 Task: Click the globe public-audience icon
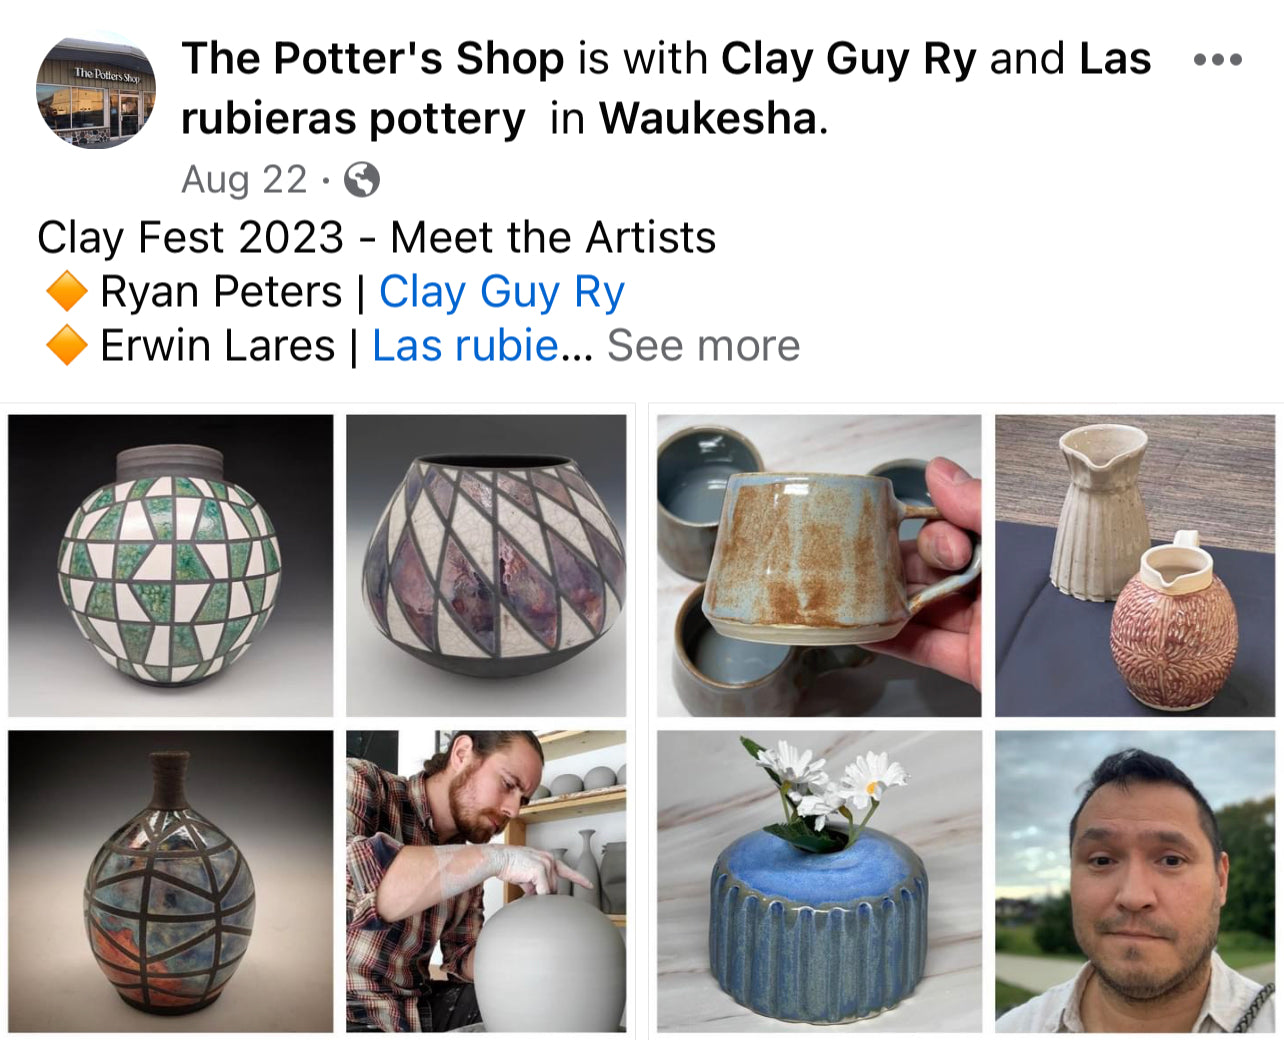tap(361, 180)
